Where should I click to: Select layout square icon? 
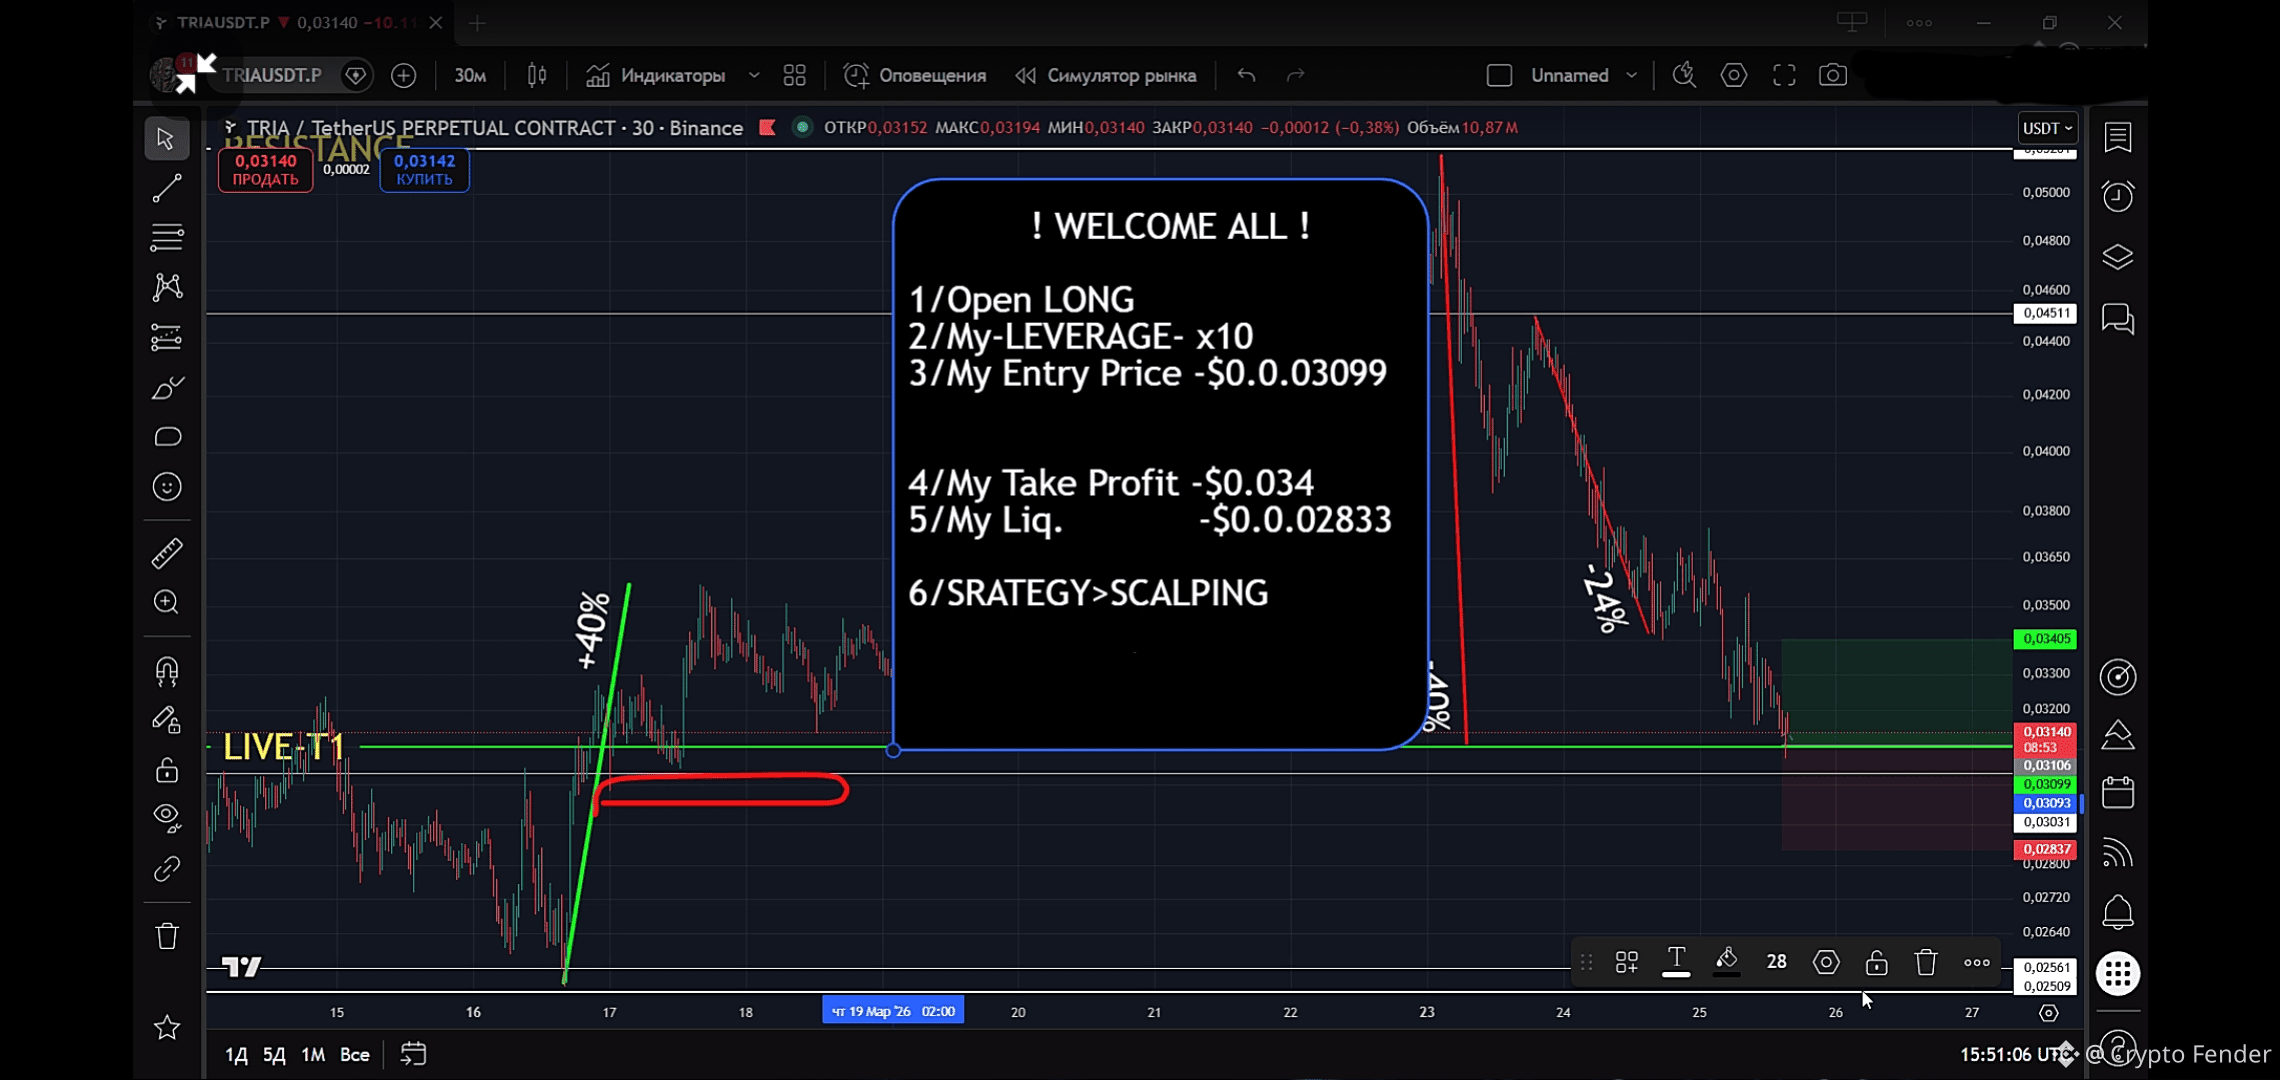[x=1499, y=75]
